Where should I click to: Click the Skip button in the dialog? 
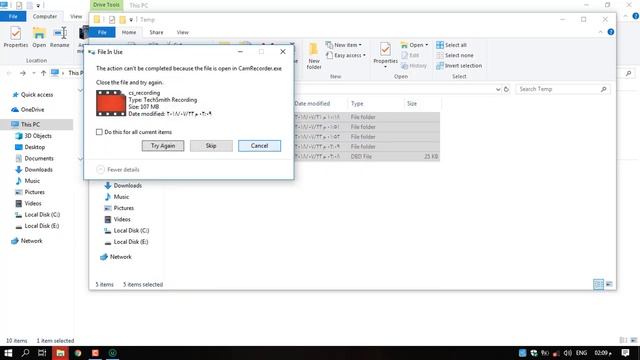coord(211,146)
